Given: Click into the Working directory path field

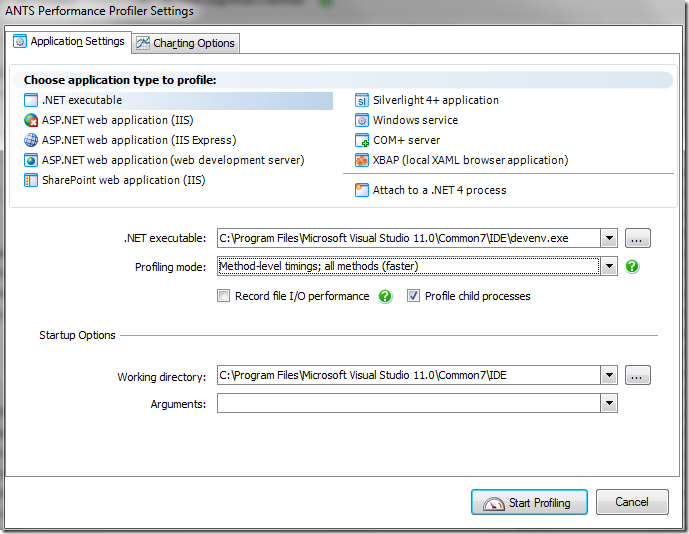Looking at the screenshot, I should (x=409, y=375).
